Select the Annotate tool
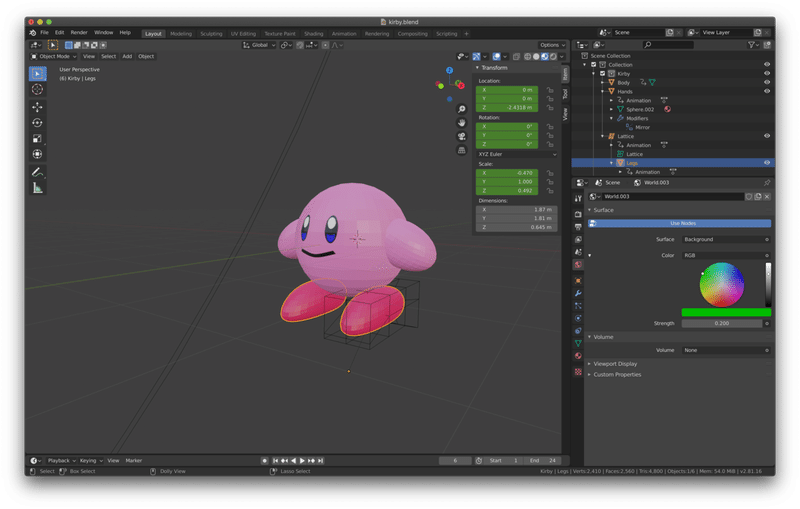 [38, 172]
